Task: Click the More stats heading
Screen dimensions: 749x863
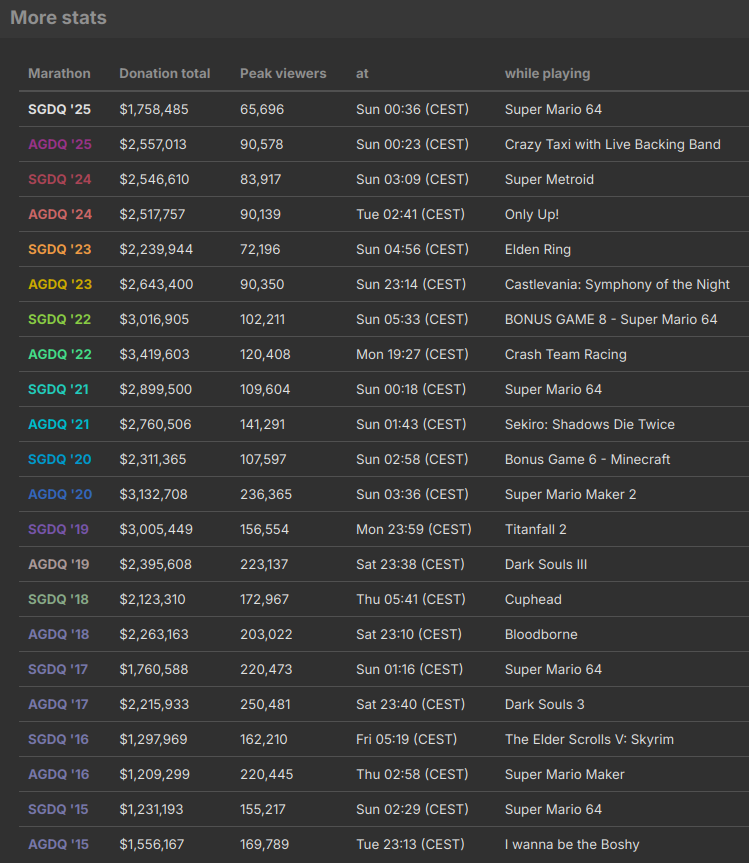Action: coord(58,18)
